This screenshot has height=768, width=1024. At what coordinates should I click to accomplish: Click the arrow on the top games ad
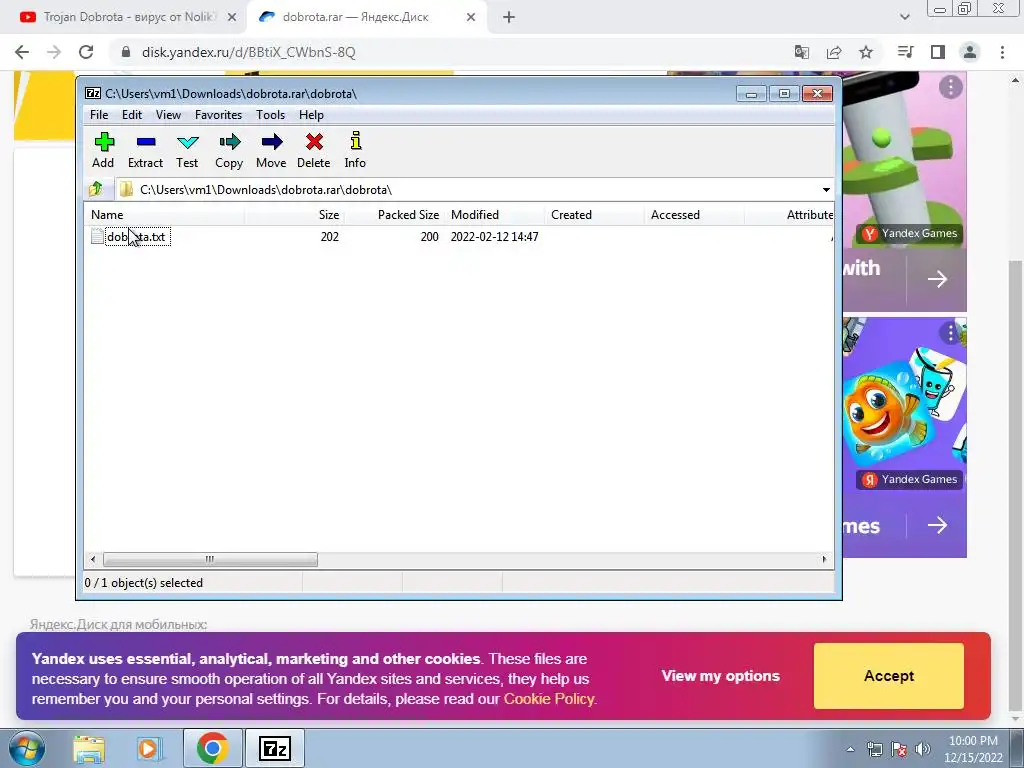tap(937, 280)
